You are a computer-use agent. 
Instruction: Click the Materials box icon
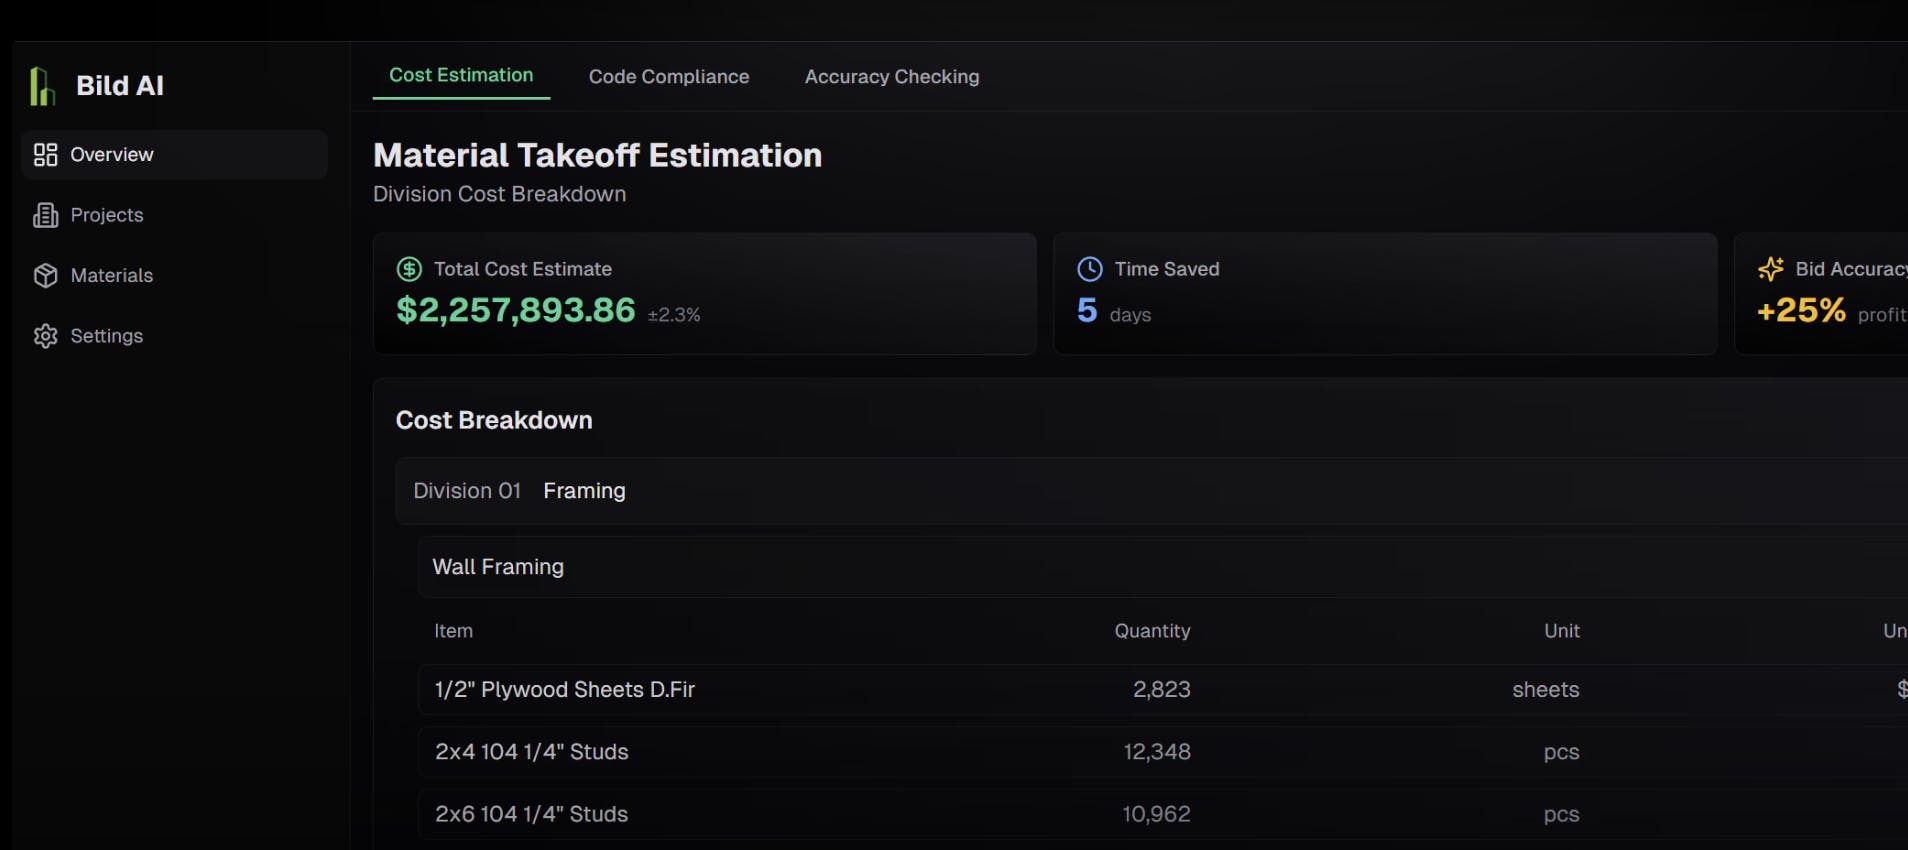click(45, 275)
